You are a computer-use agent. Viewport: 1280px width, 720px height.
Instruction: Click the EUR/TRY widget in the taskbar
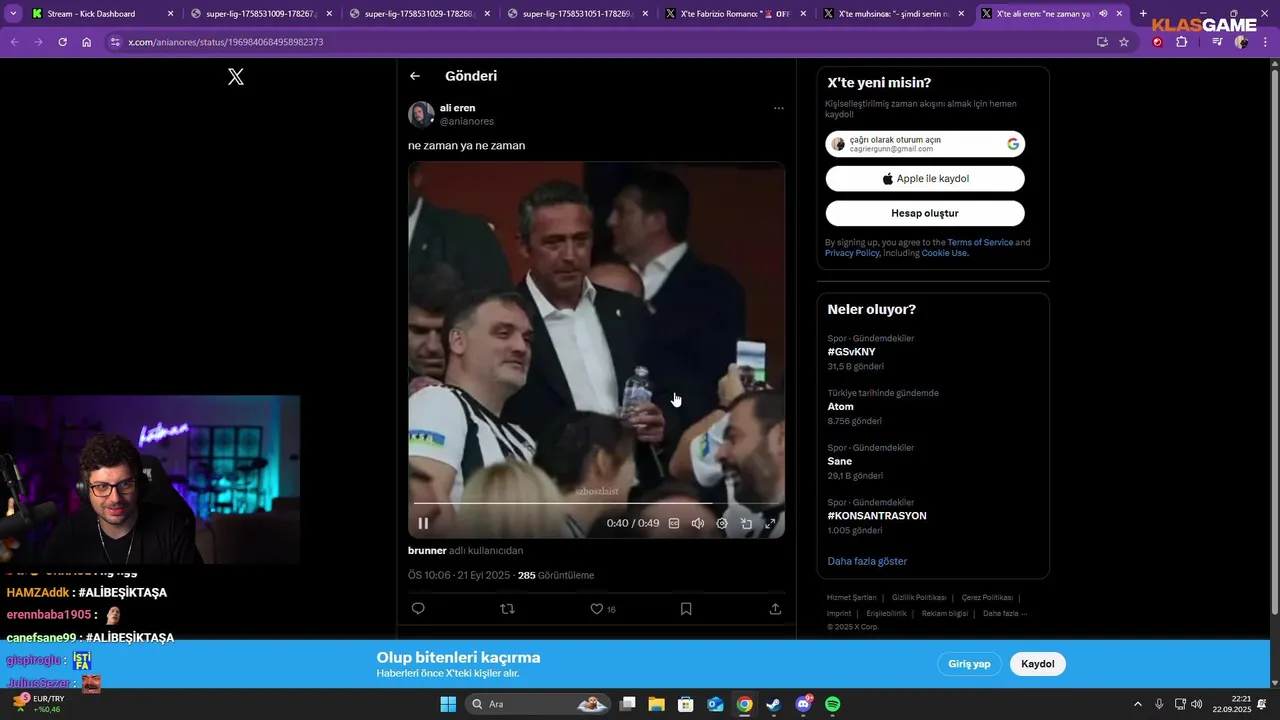[x=39, y=704]
